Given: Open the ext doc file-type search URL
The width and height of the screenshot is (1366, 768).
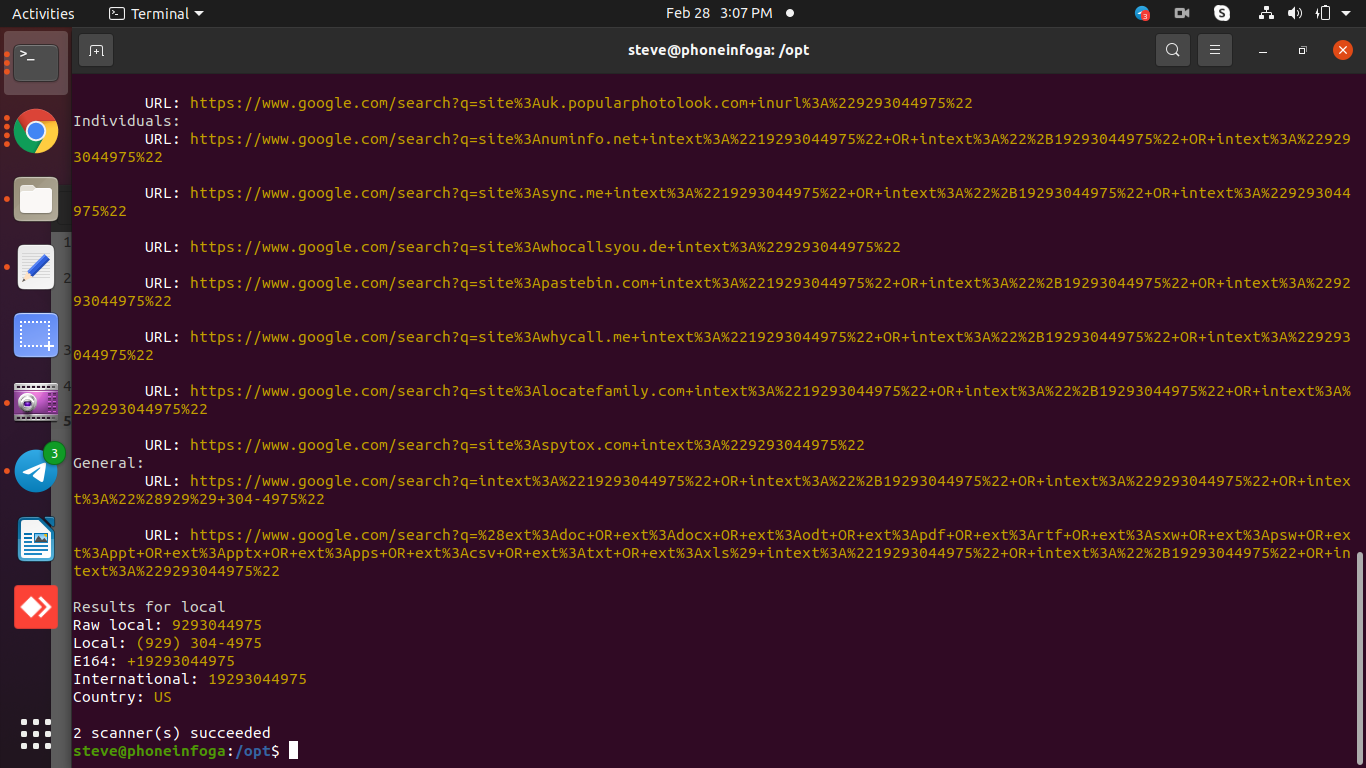Looking at the screenshot, I should click(x=711, y=553).
